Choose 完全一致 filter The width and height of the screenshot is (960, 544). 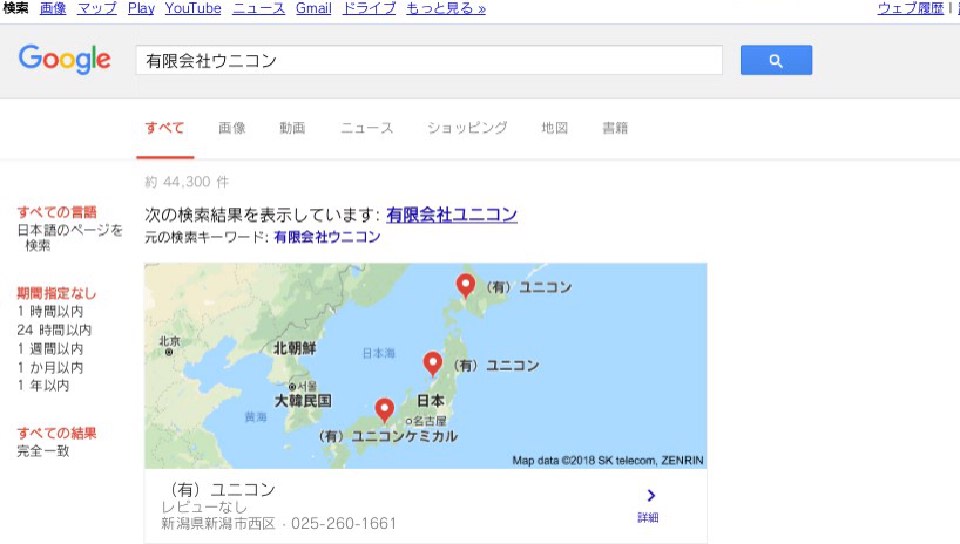[x=43, y=451]
